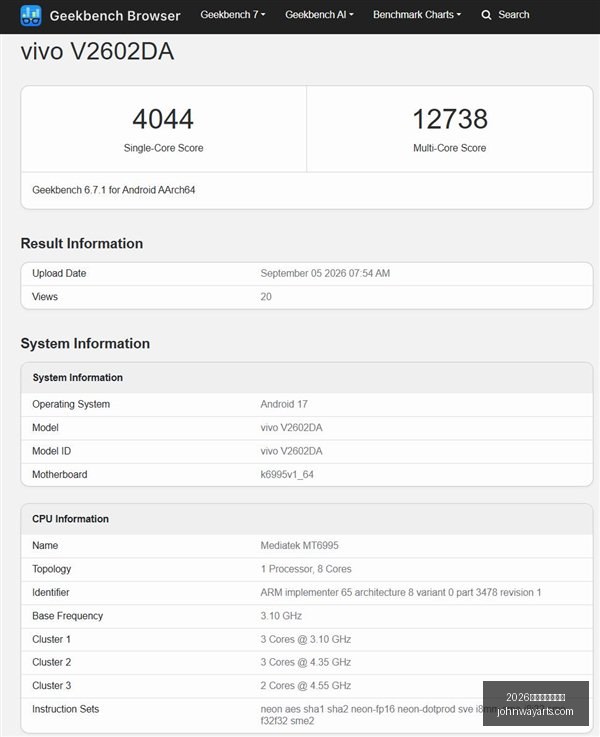Open the Benchmark Charts dropdown
This screenshot has height=737, width=600.
click(417, 15)
